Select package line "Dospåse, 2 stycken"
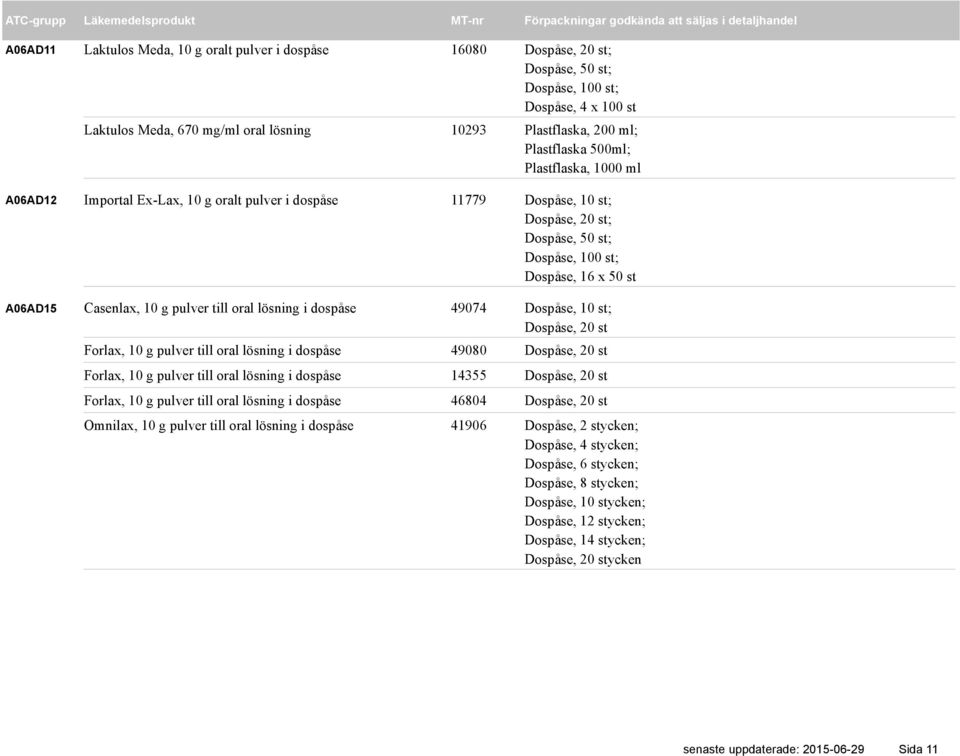 (x=582, y=426)
